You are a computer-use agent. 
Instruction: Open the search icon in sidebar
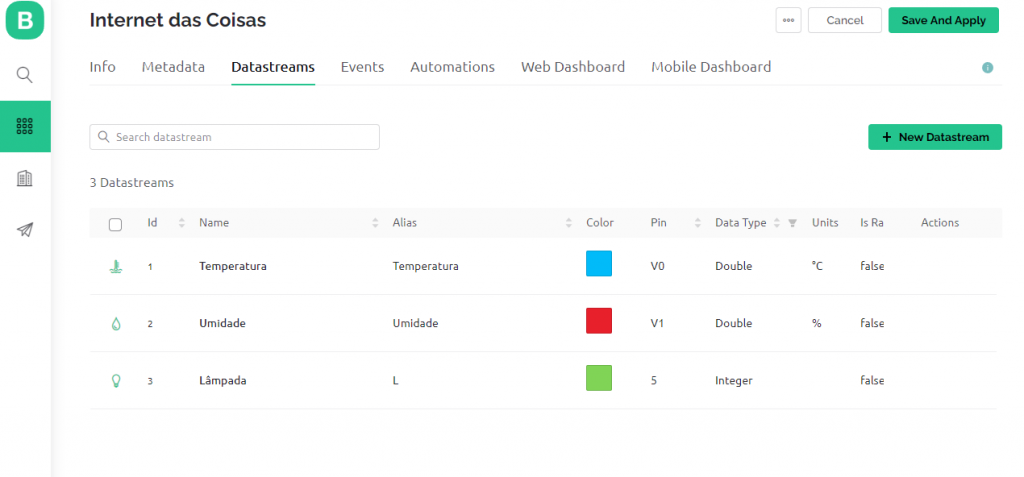point(24,74)
